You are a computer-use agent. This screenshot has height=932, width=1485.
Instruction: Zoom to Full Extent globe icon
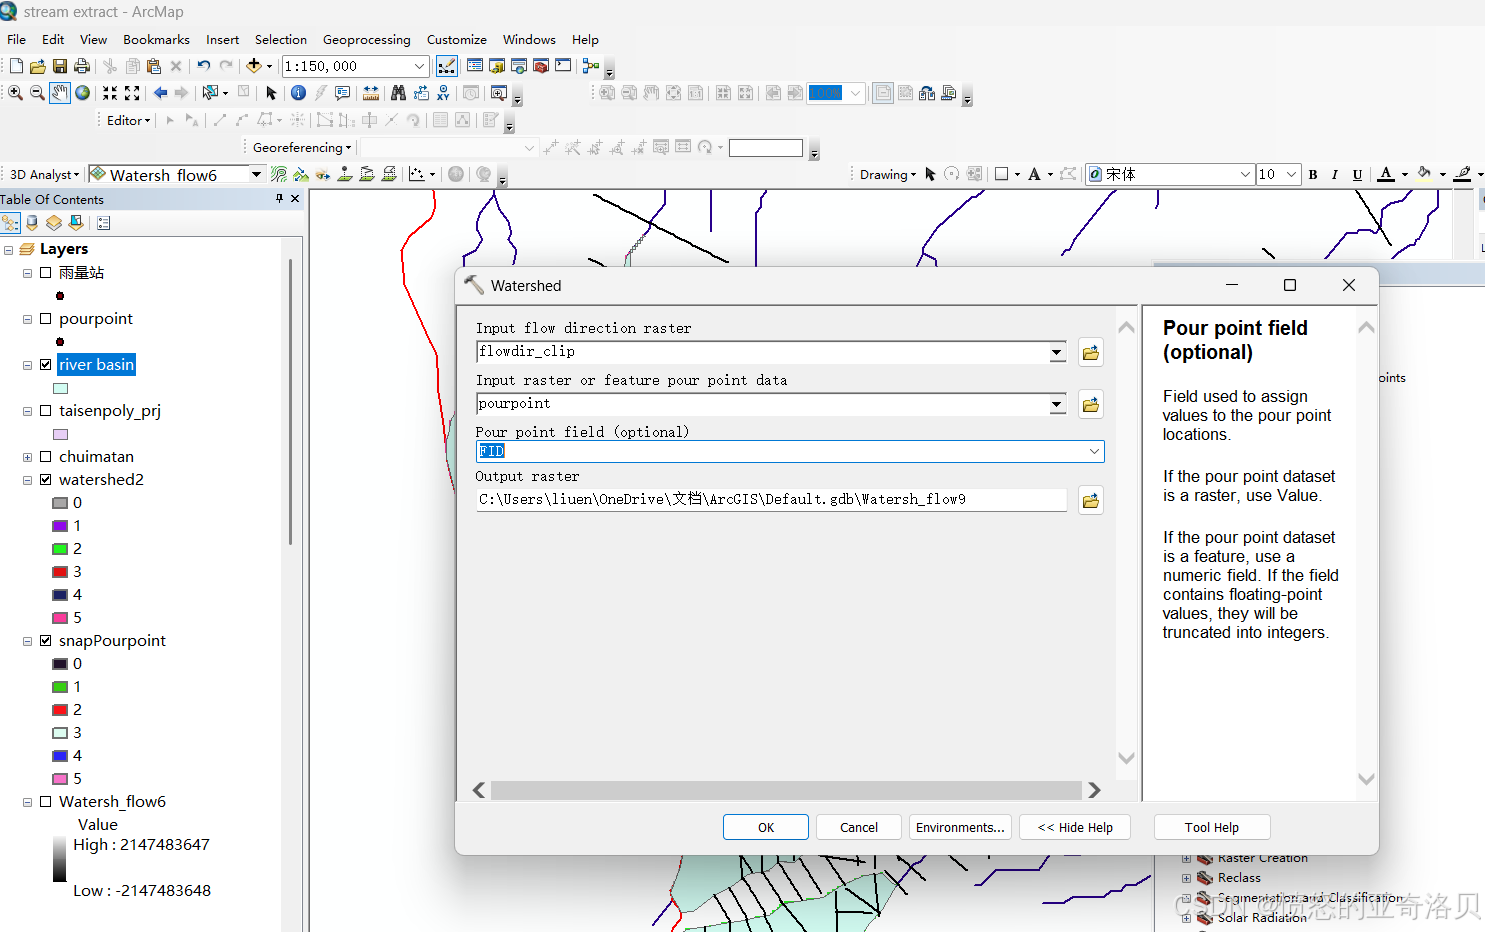tap(83, 93)
